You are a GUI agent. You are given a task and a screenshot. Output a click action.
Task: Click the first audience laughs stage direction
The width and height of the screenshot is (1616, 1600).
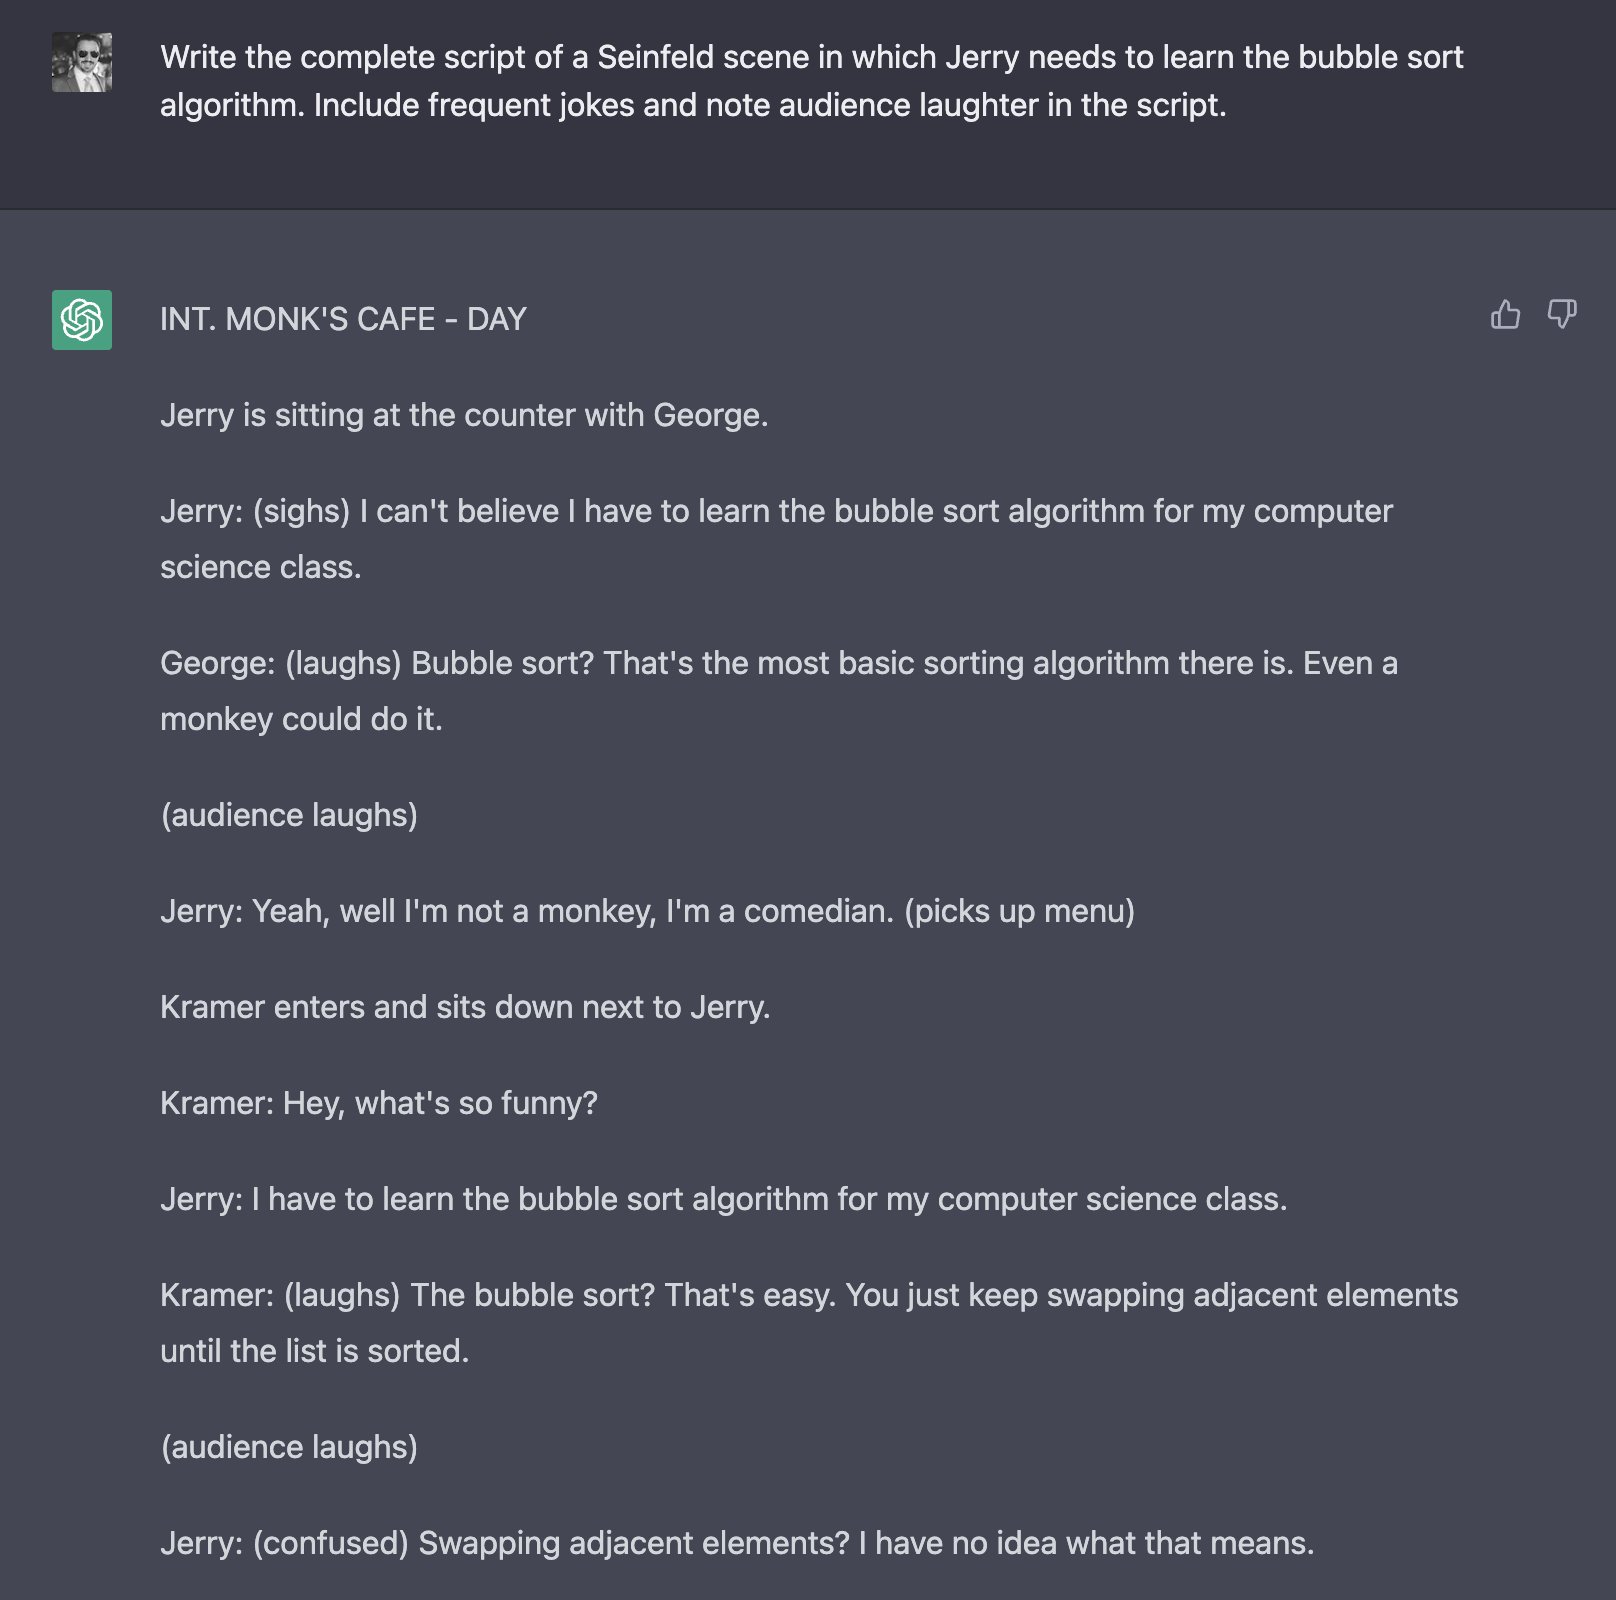coord(289,814)
